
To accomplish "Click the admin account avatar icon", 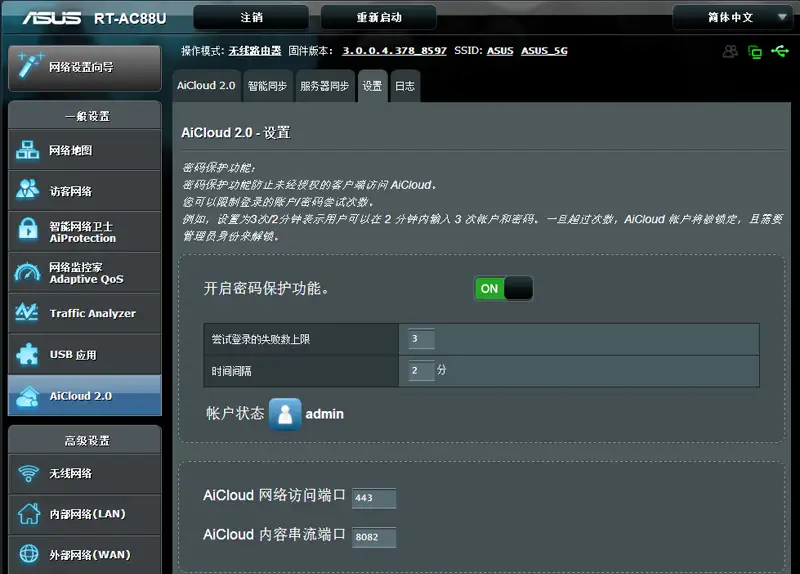I will click(285, 414).
